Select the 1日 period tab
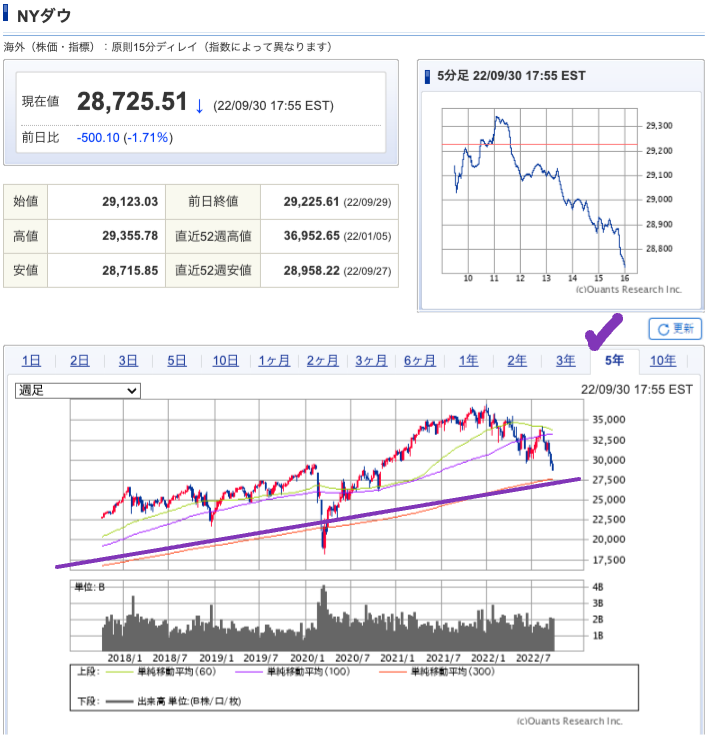The width and height of the screenshot is (711, 735). [x=31, y=360]
